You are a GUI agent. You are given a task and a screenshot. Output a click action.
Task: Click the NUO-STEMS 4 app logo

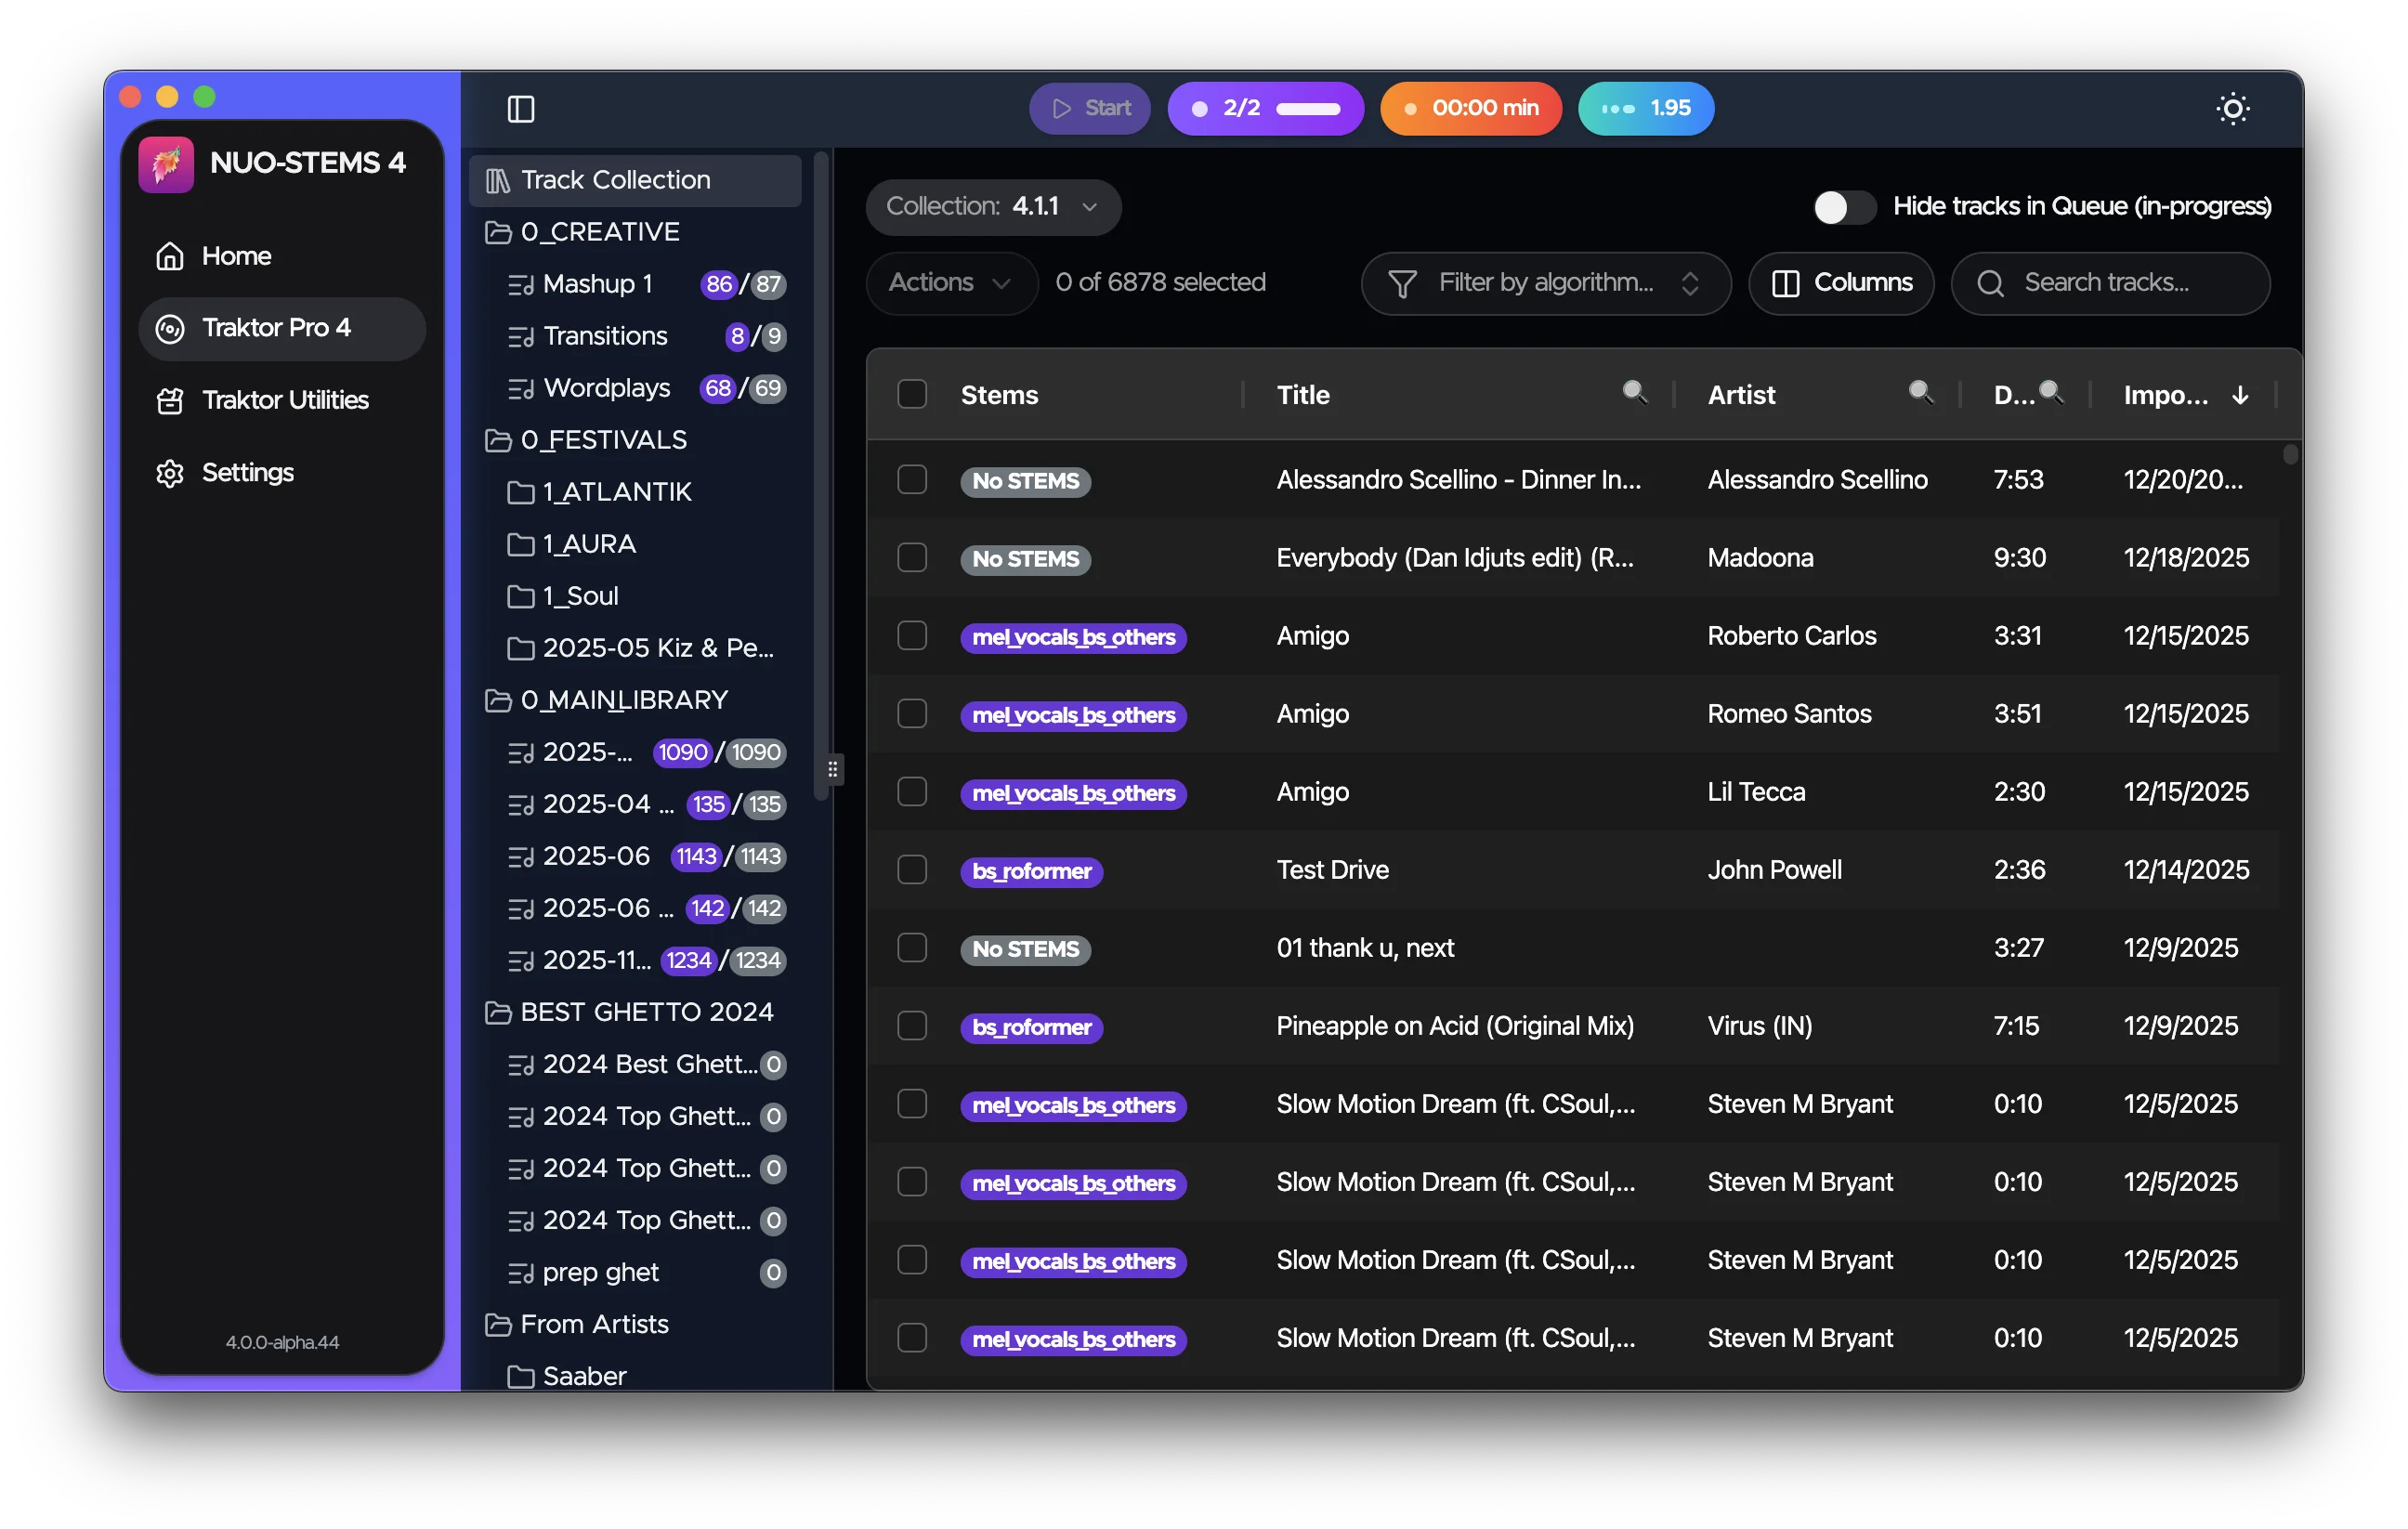[x=166, y=163]
